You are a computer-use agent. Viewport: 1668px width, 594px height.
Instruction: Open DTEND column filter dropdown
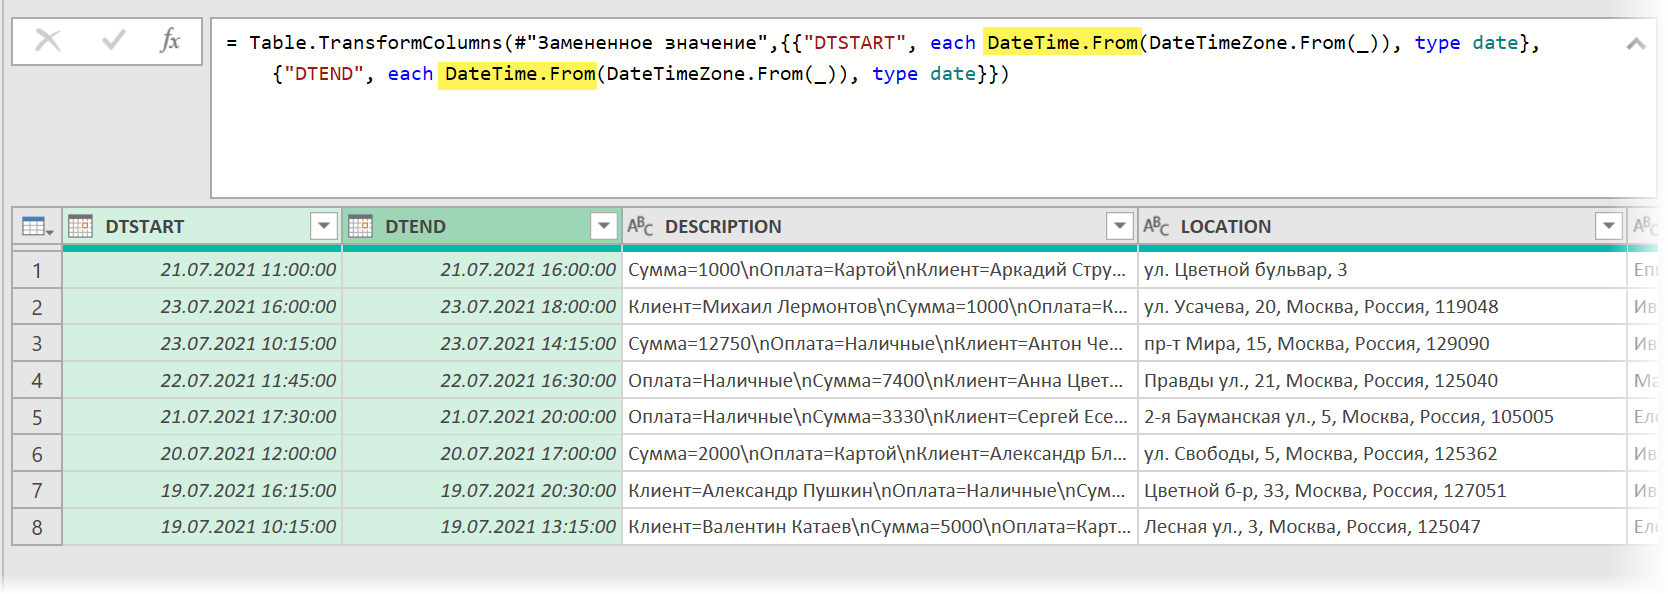pyautogui.click(x=603, y=226)
